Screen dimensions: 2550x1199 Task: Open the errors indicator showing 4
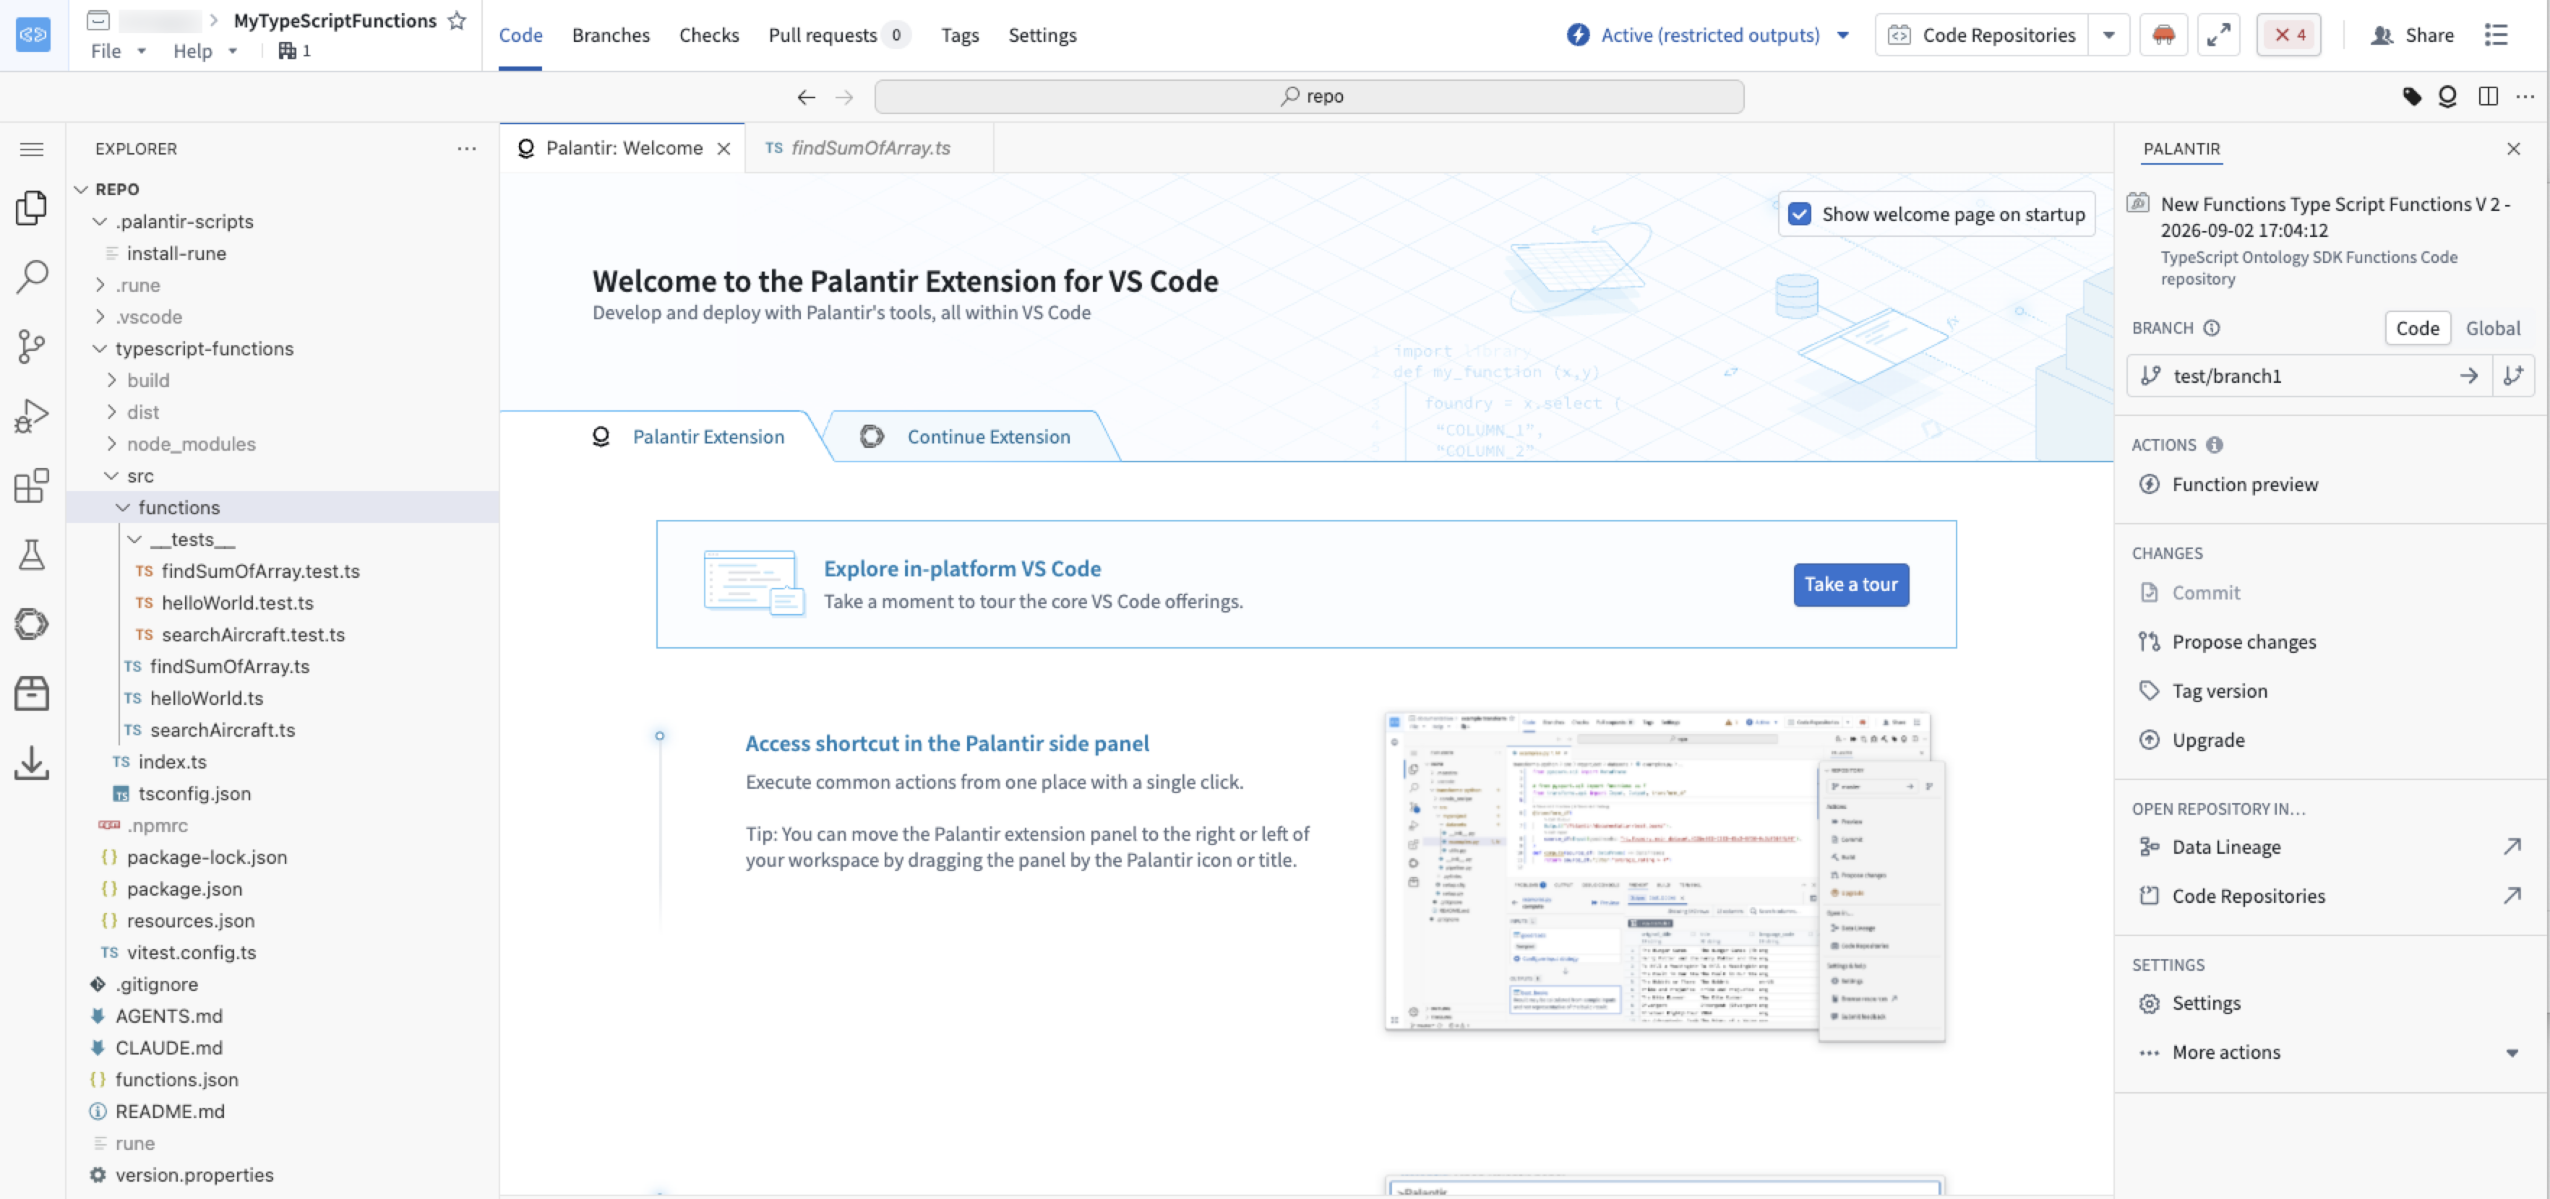pos(2289,35)
